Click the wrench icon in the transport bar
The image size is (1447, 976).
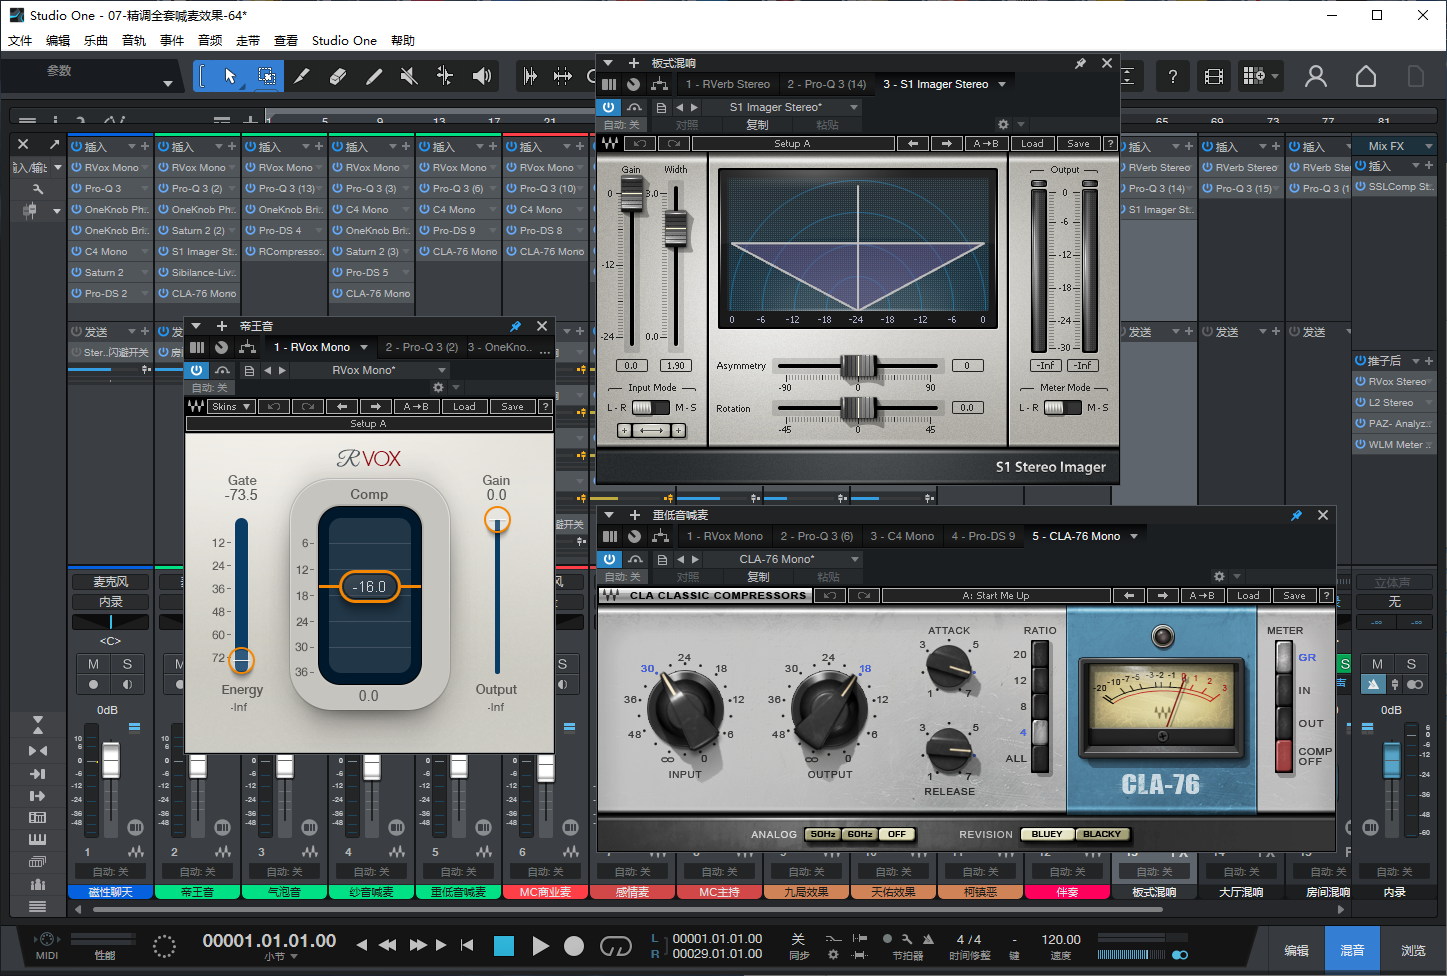[908, 938]
